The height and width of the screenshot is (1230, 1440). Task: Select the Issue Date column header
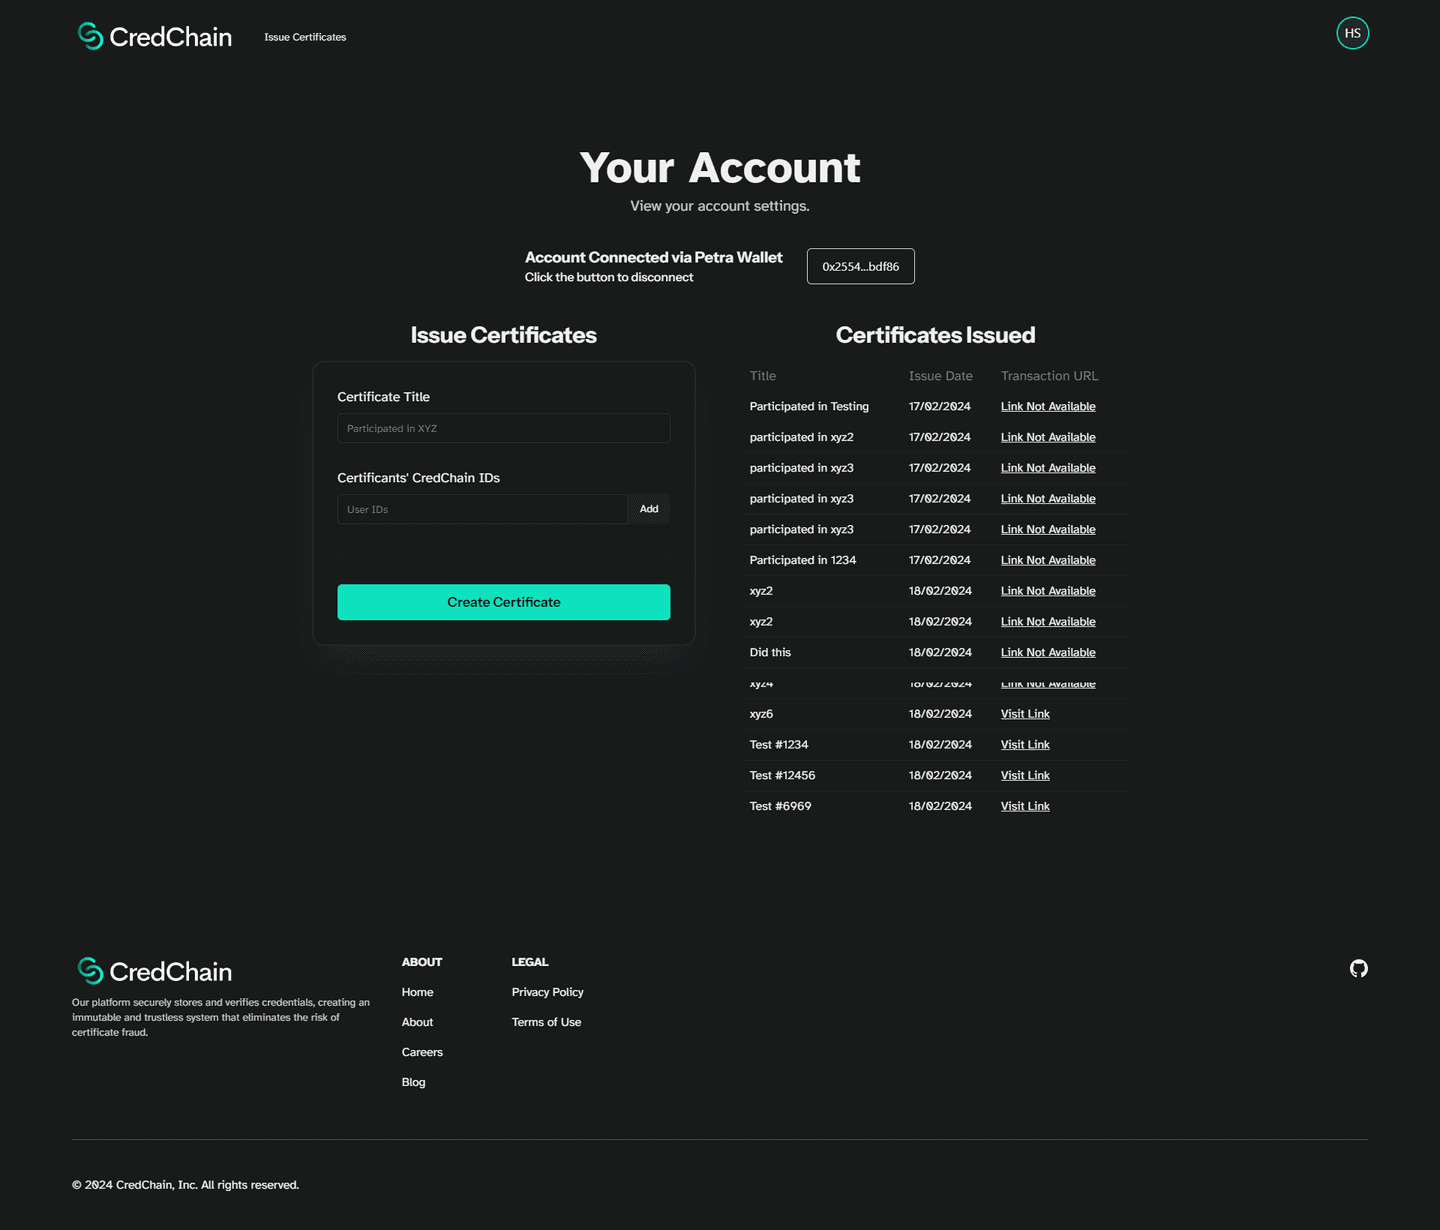(940, 376)
